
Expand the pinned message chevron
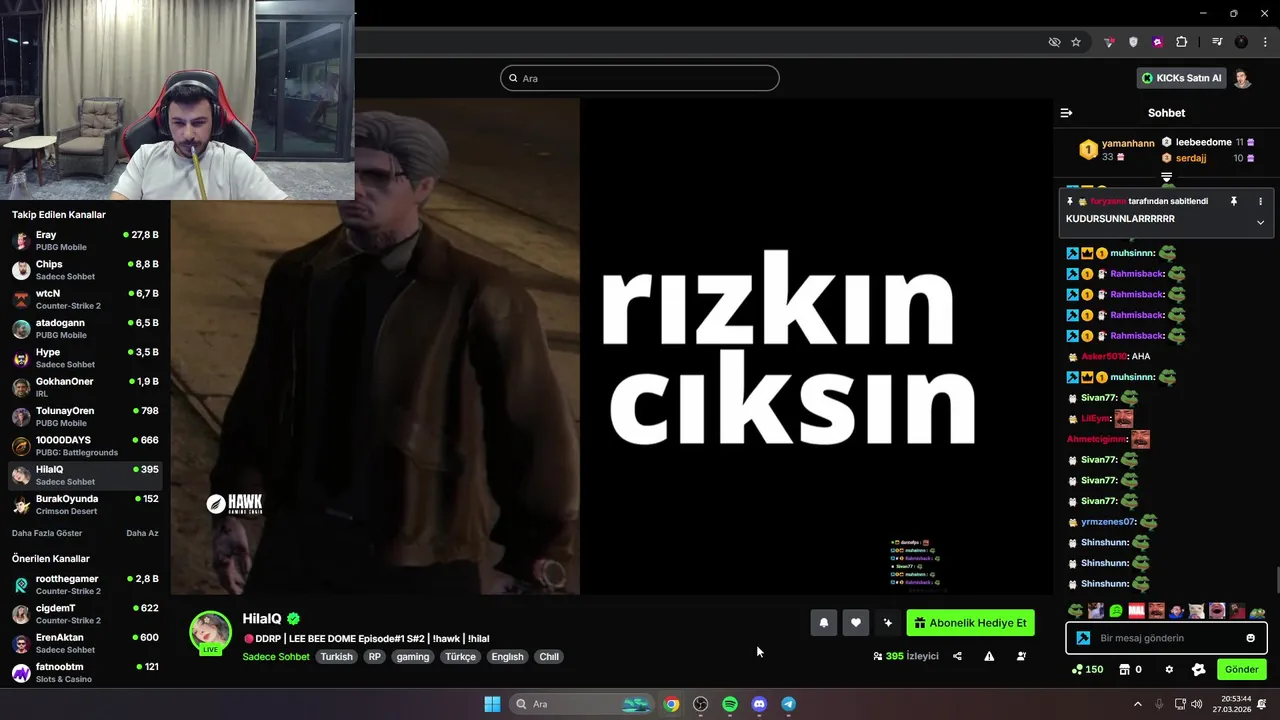click(x=1260, y=222)
